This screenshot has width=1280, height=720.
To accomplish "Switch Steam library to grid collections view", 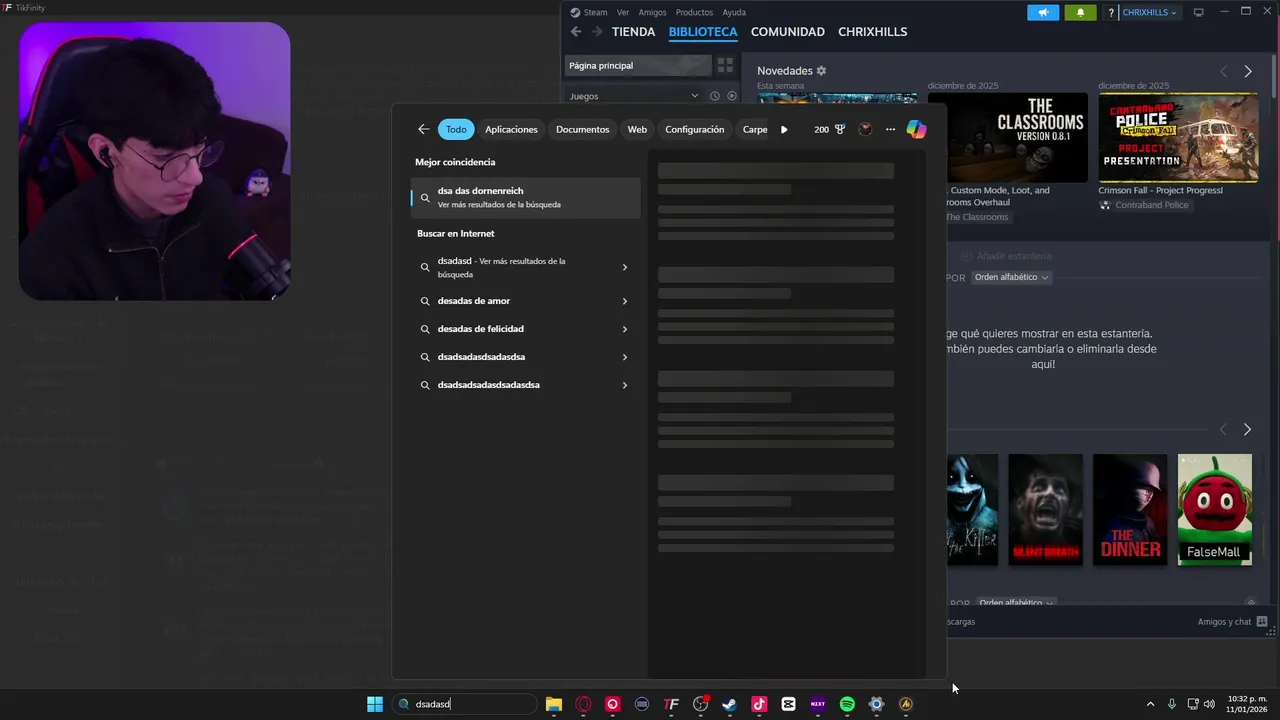I will pyautogui.click(x=725, y=65).
